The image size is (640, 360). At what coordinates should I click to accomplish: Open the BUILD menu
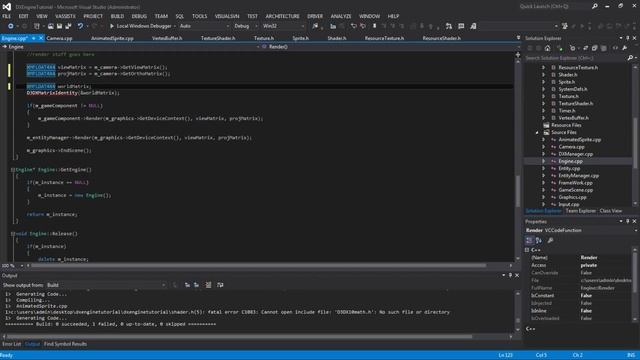coord(117,16)
